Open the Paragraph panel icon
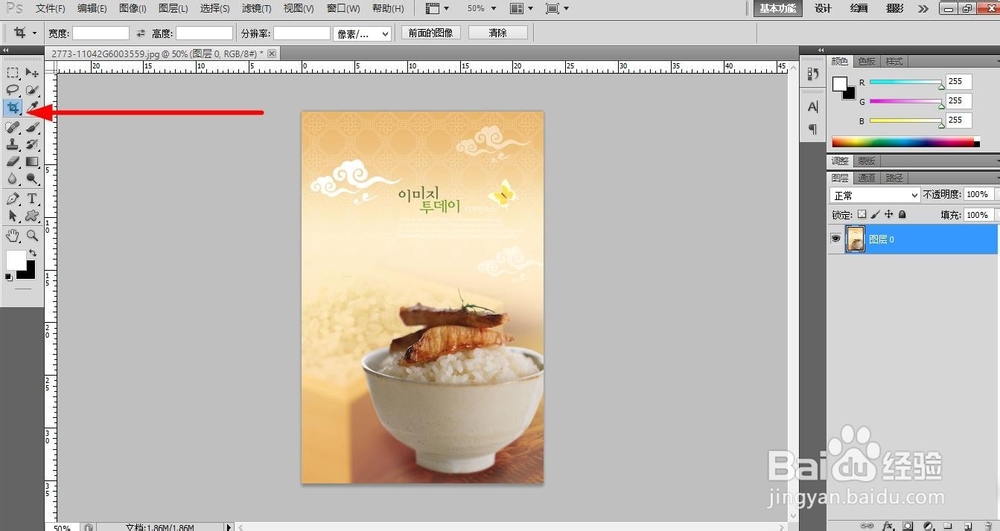 click(x=812, y=129)
